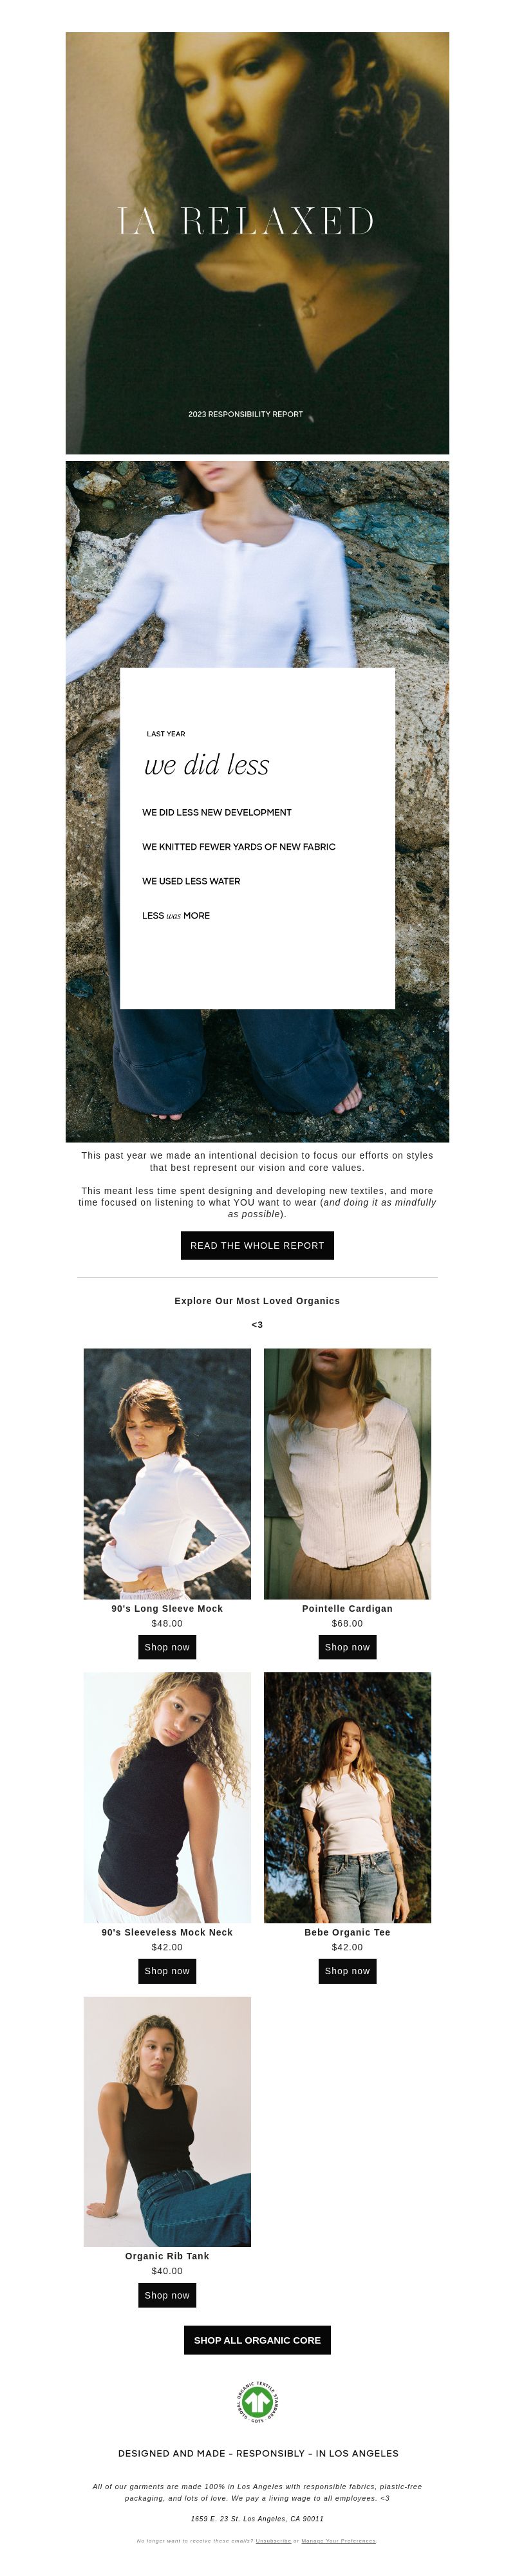Image resolution: width=515 pixels, height=2576 pixels.
Task: Click the READ THE WHOLE REPORT button
Action: point(257,1246)
